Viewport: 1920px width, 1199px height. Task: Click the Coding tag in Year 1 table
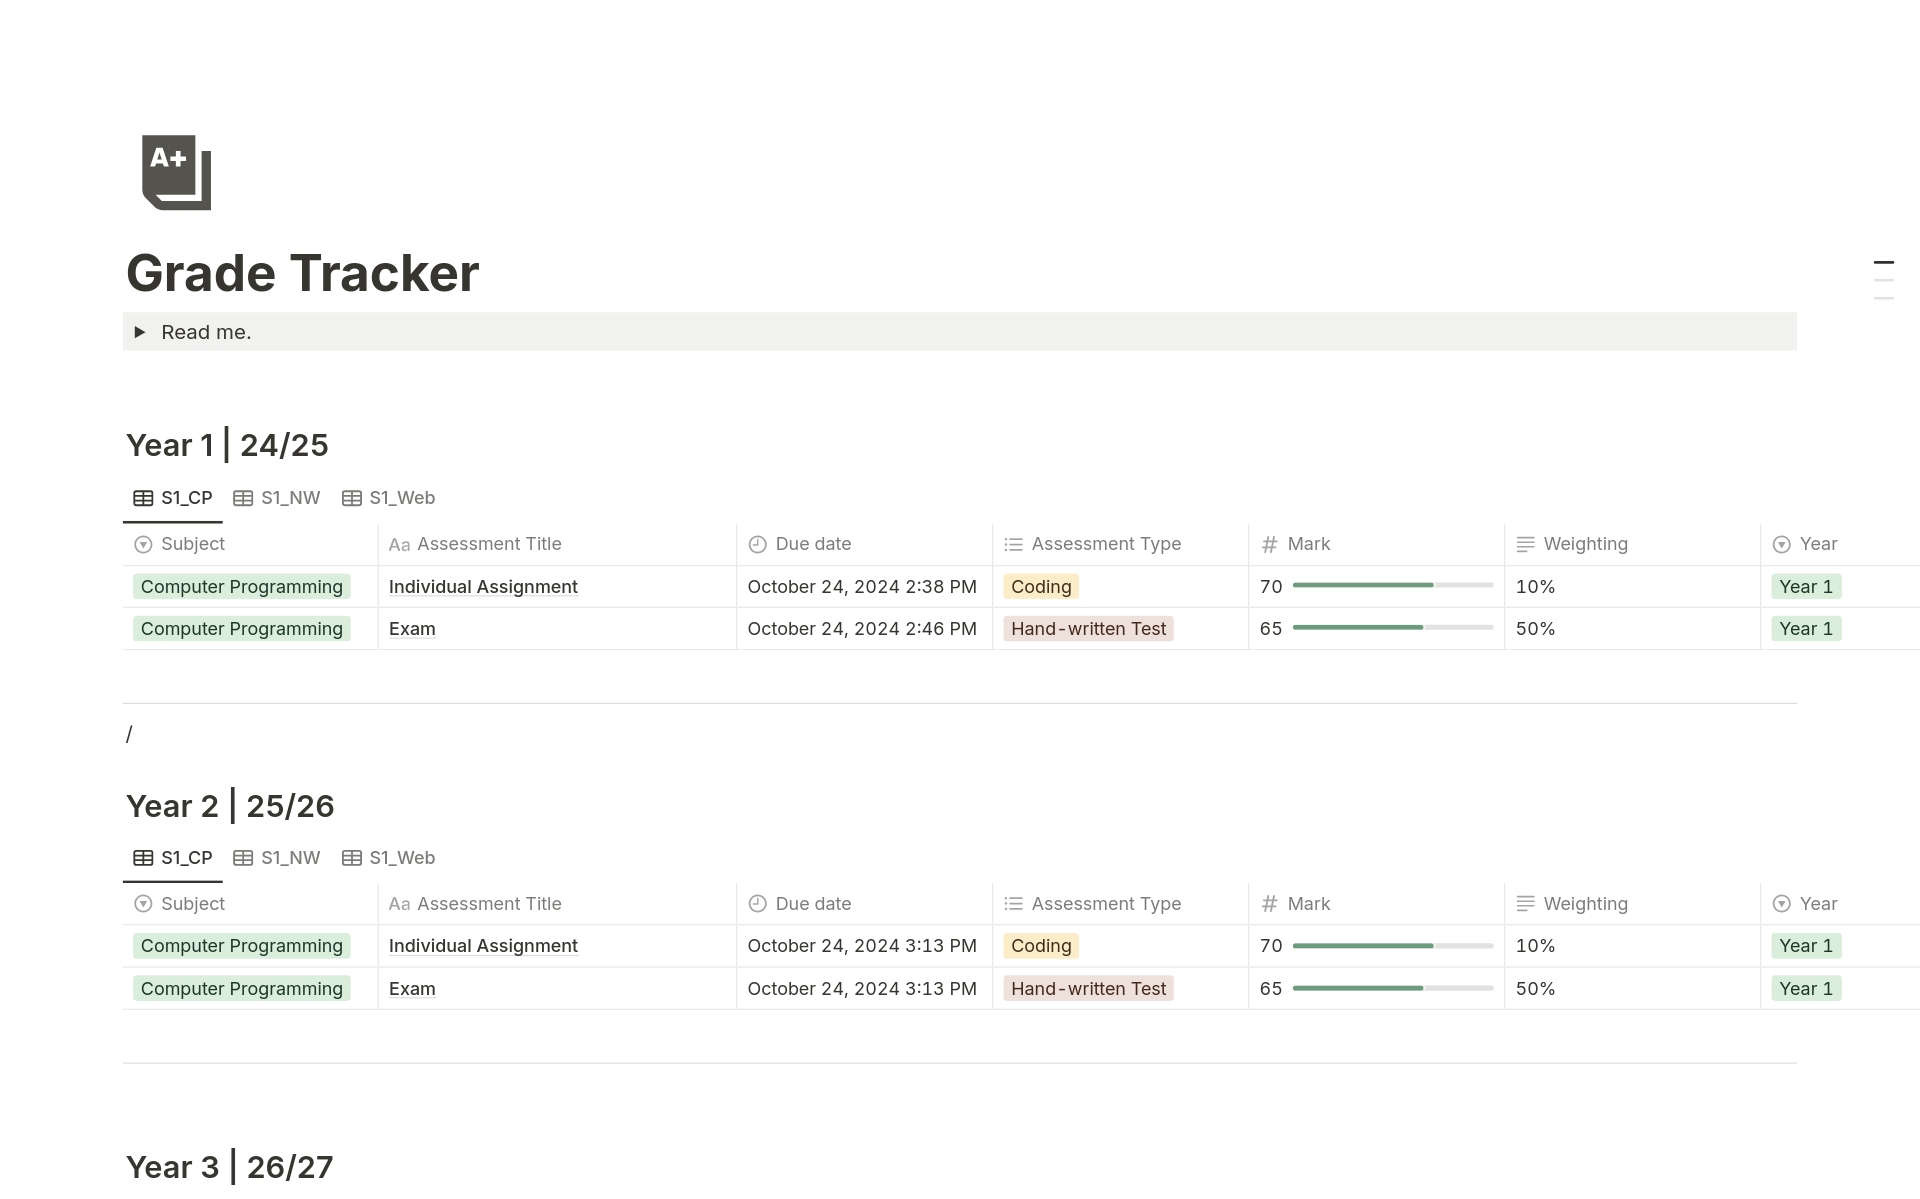click(x=1041, y=587)
